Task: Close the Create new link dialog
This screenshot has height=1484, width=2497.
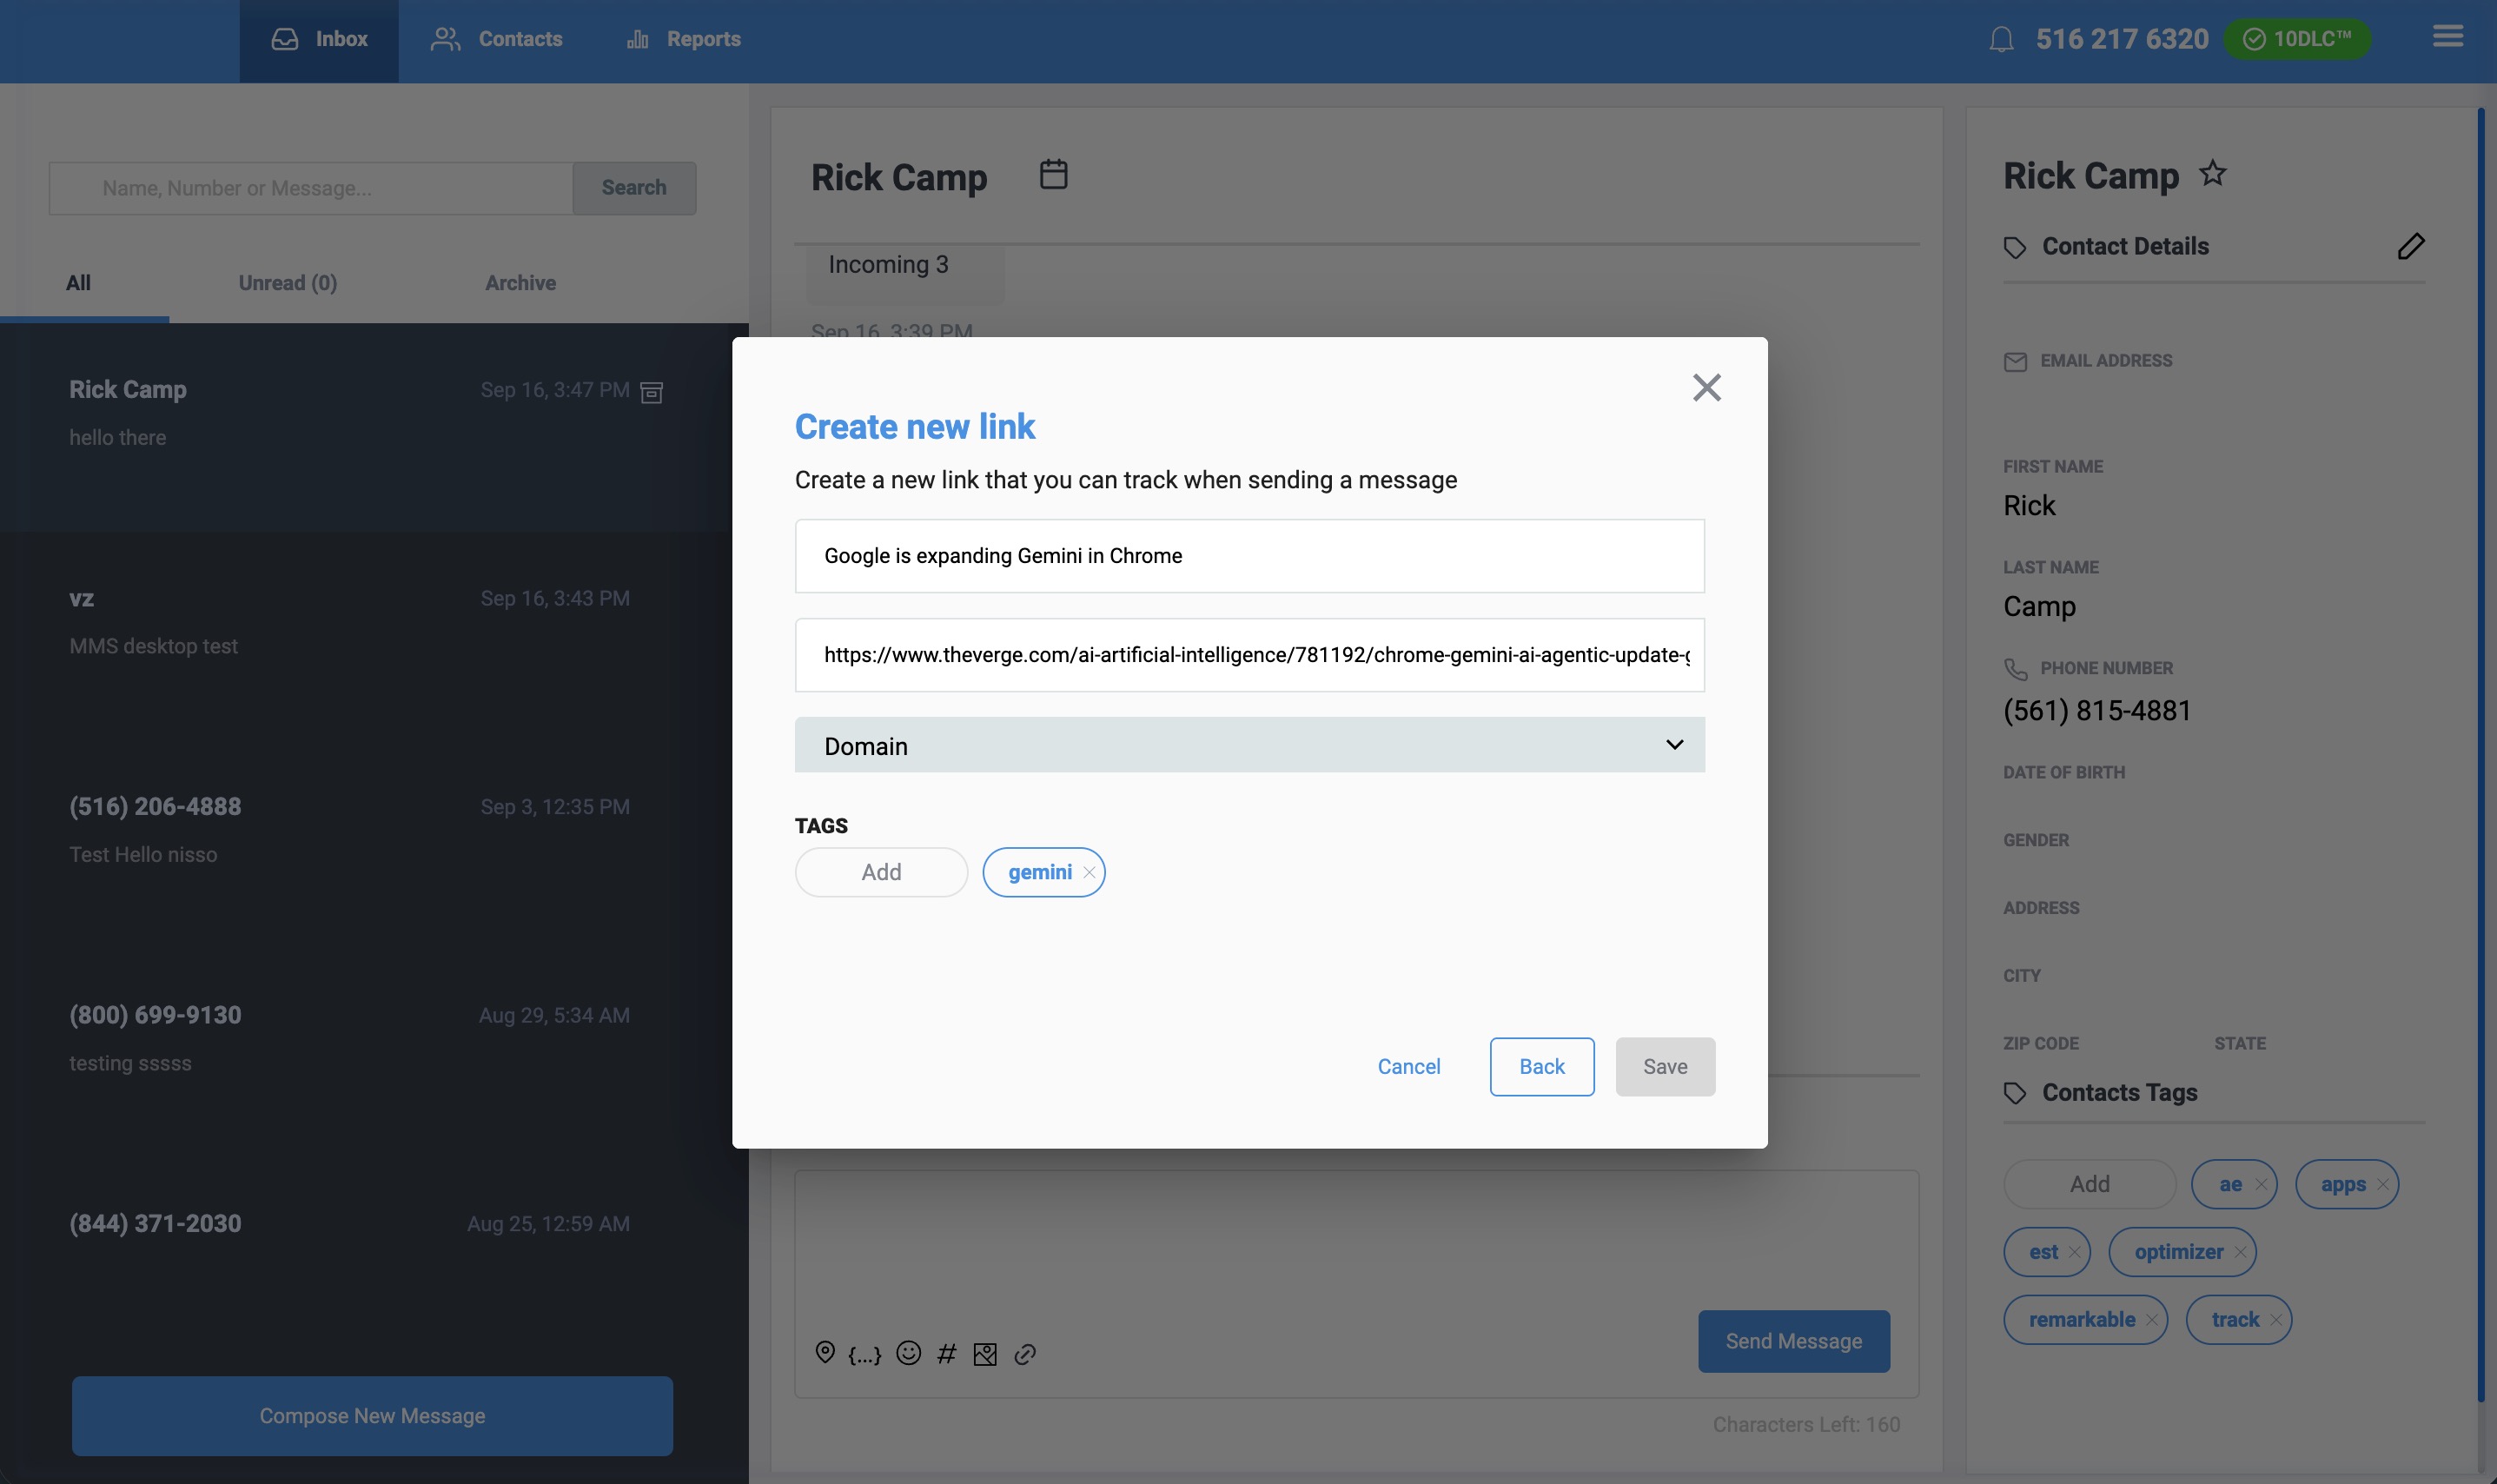Action: tap(1706, 387)
